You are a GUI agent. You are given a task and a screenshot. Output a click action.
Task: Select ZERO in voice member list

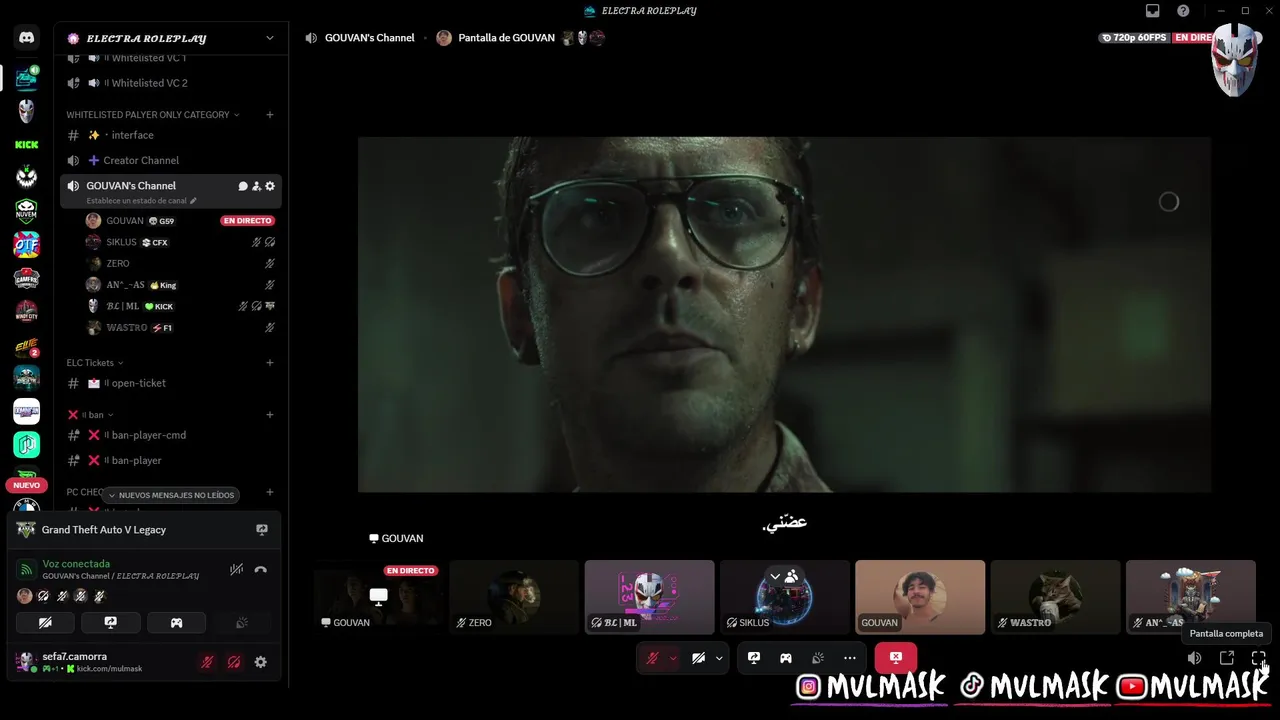tap(180, 264)
